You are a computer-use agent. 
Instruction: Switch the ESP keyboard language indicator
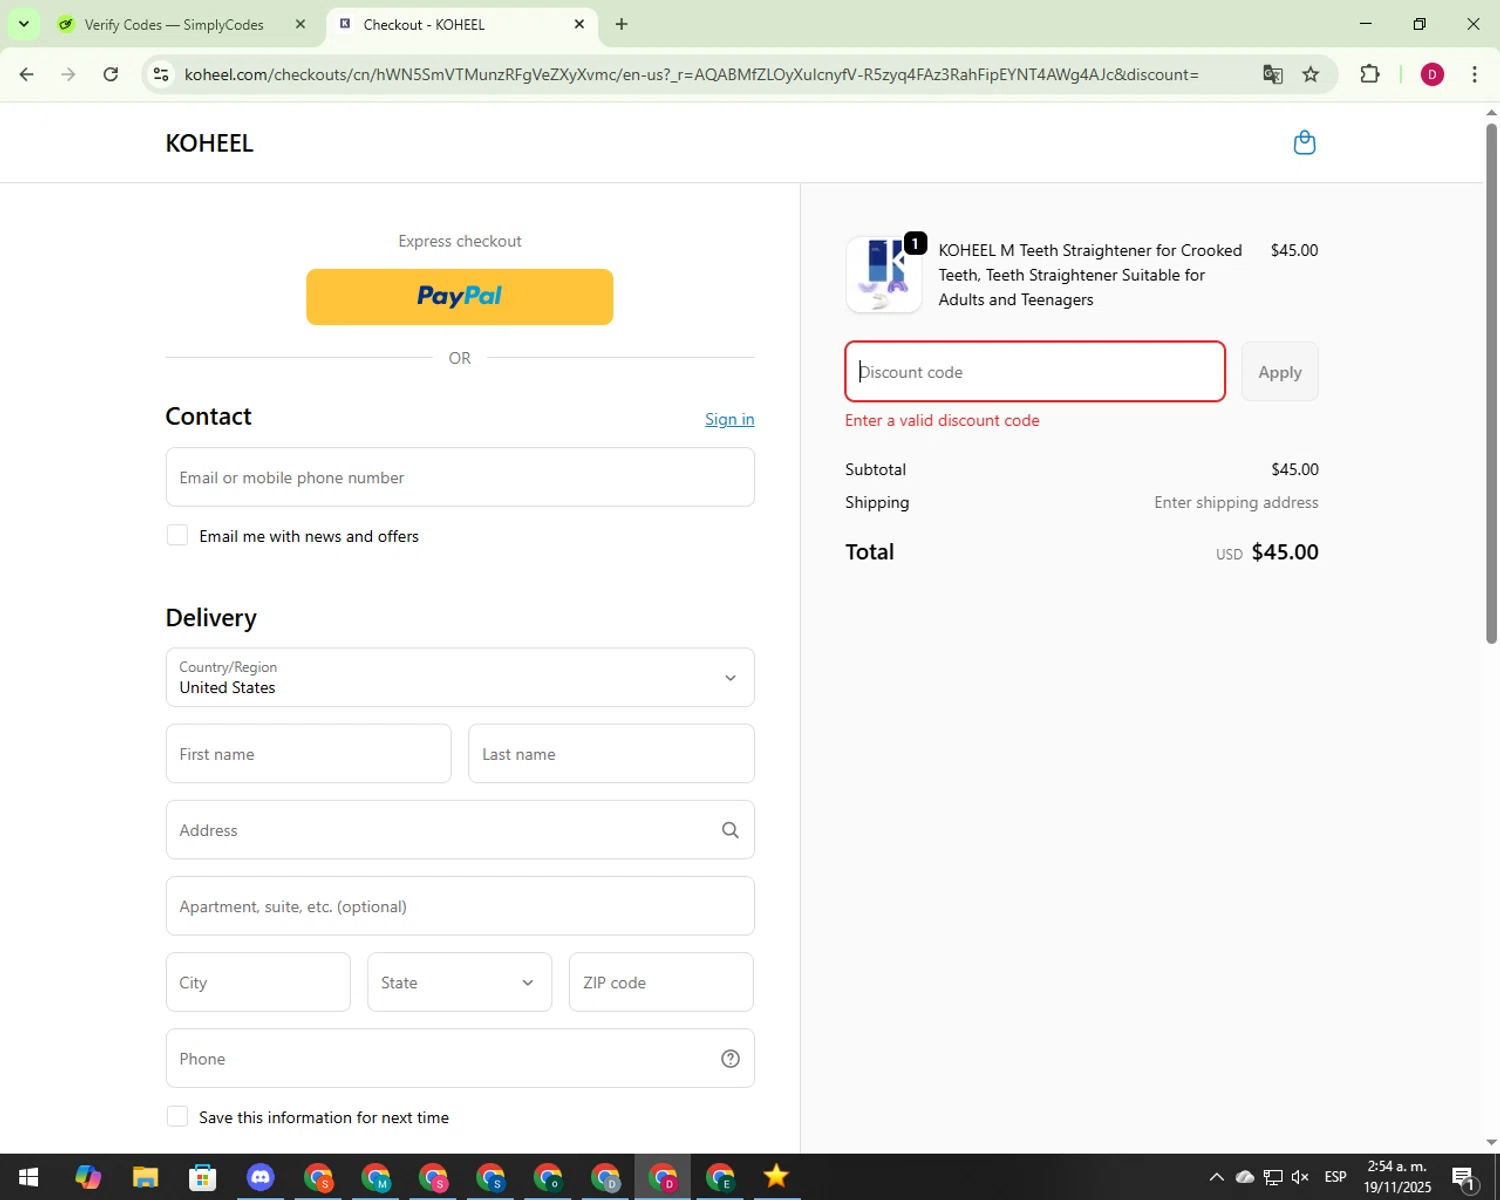[1335, 1177]
